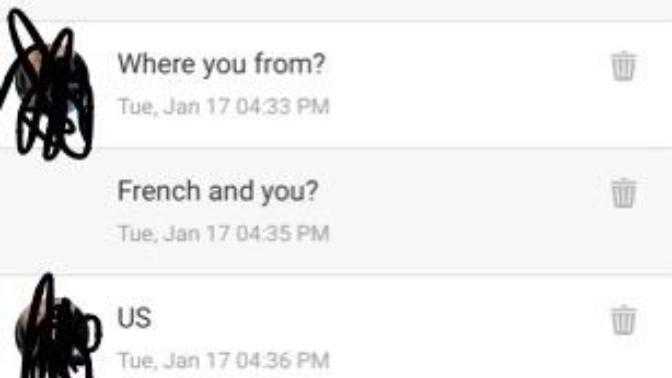672x378 pixels.
Task: Click the gray strip above the first message
Action: point(336,9)
